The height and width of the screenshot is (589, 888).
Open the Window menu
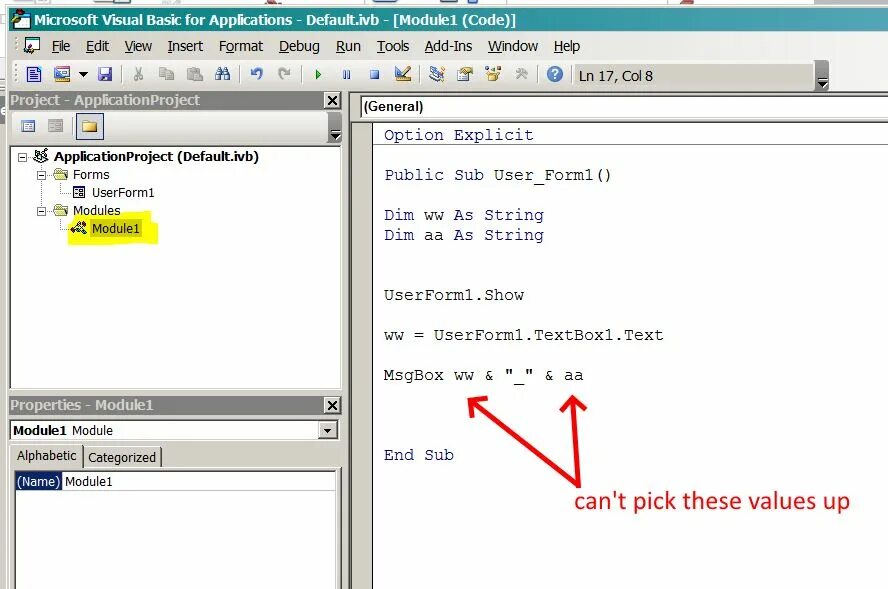(x=513, y=46)
